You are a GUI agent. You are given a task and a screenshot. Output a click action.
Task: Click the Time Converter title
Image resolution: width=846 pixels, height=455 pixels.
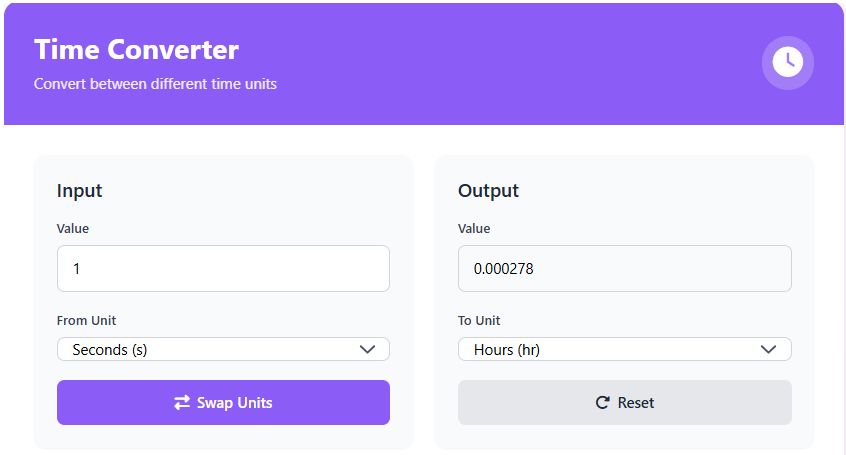pyautogui.click(x=136, y=49)
